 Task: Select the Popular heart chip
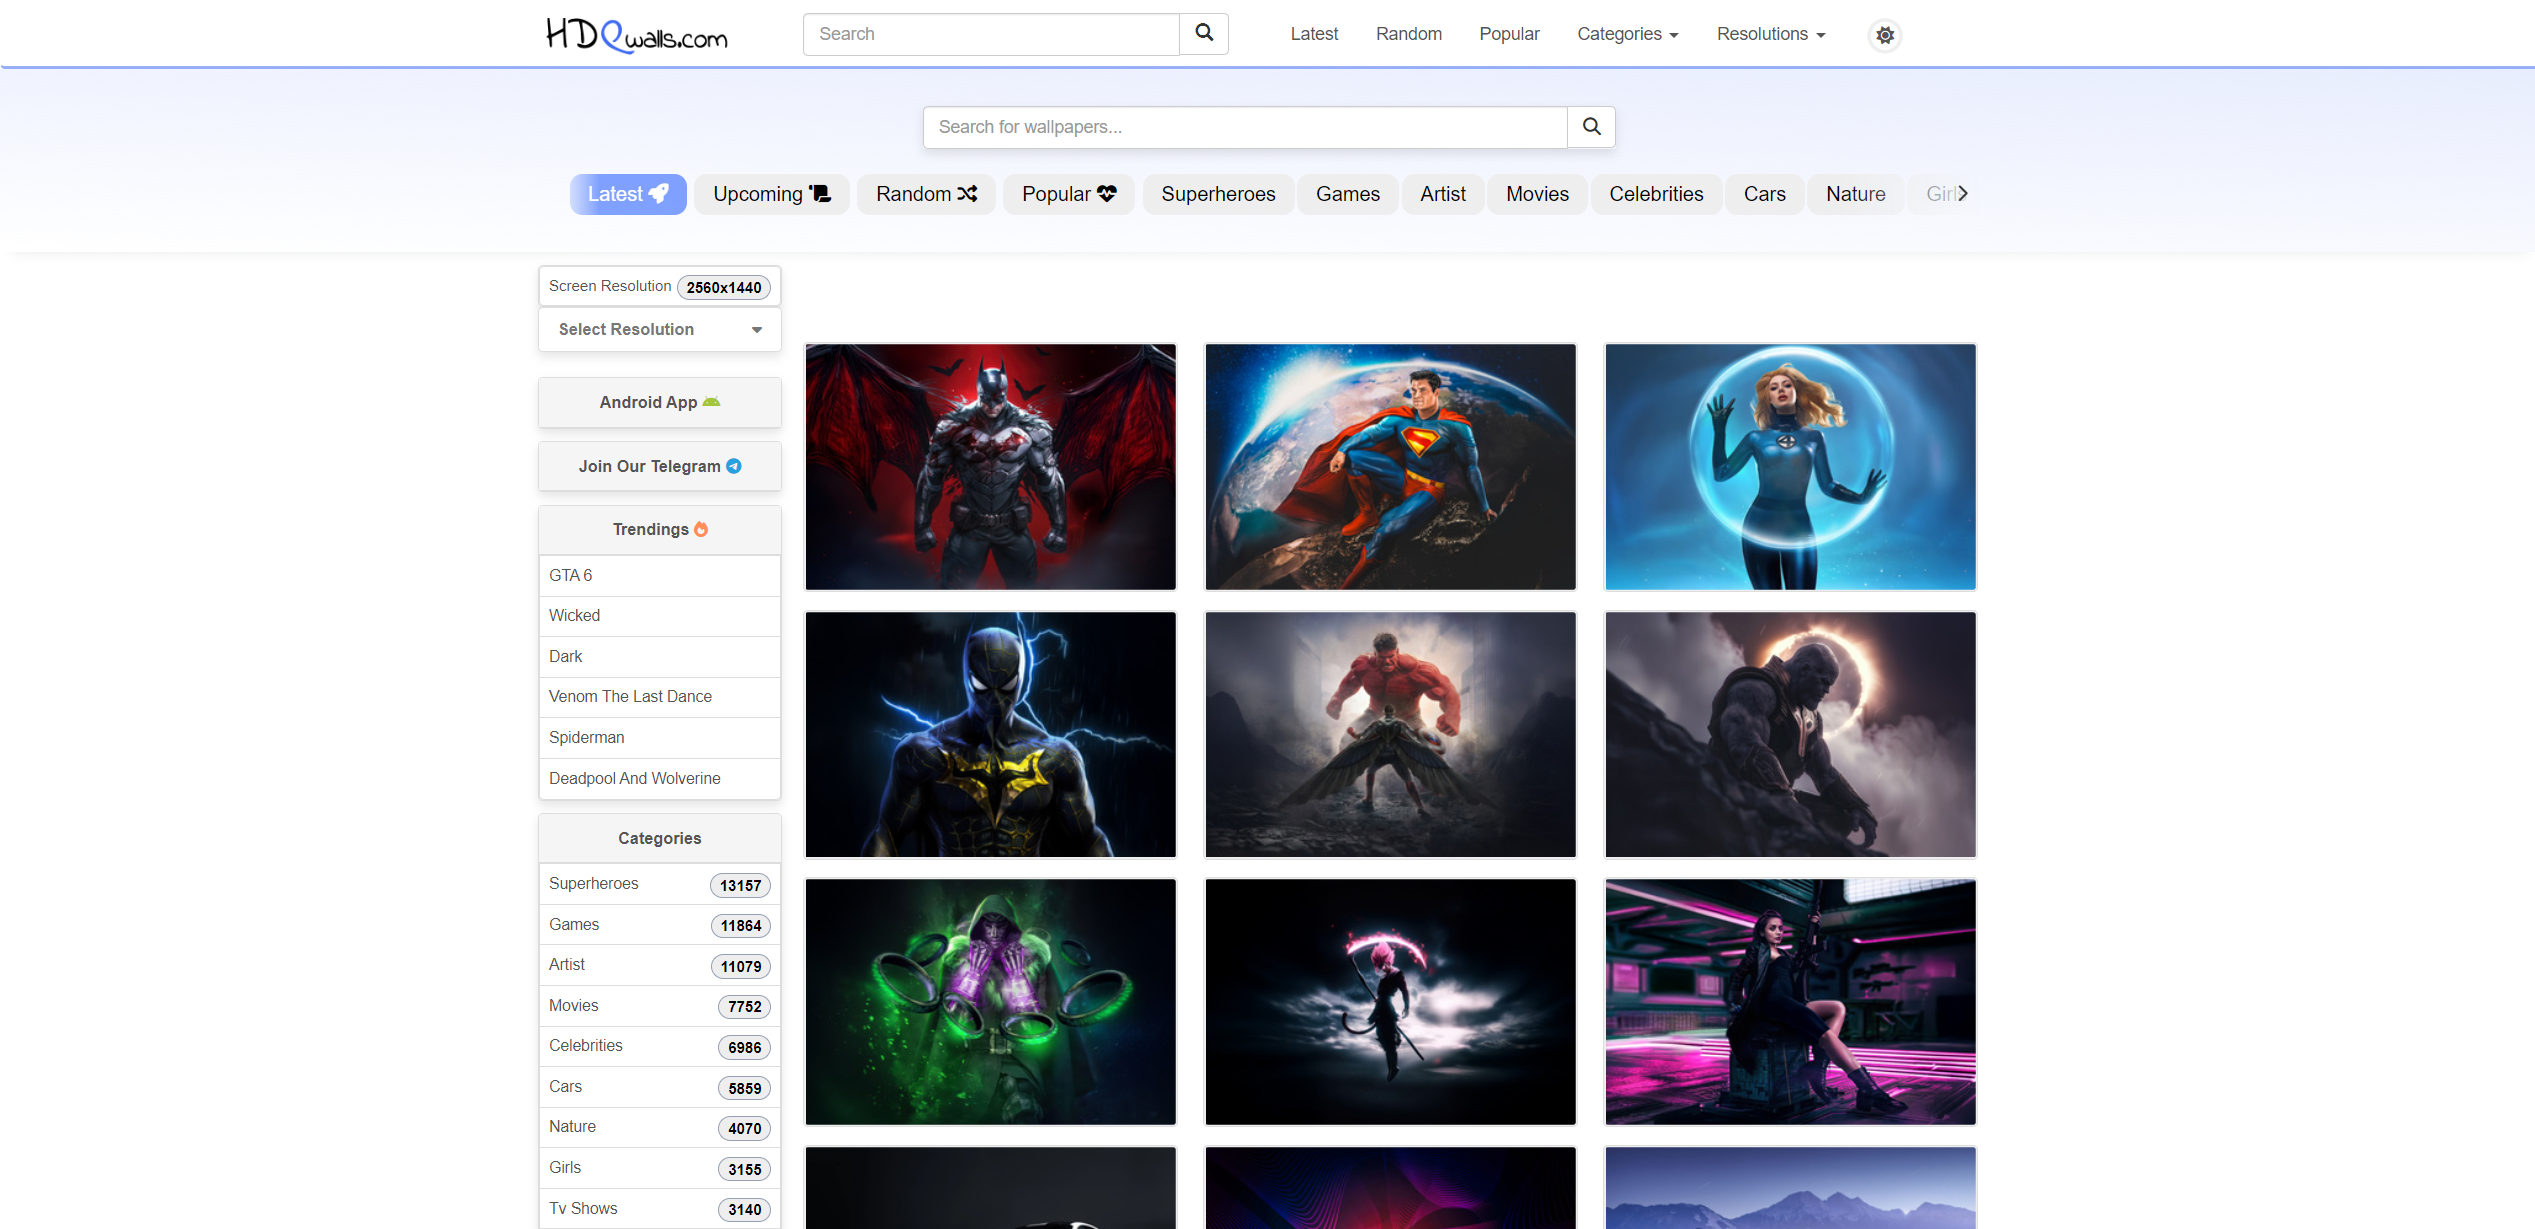tap(1068, 194)
